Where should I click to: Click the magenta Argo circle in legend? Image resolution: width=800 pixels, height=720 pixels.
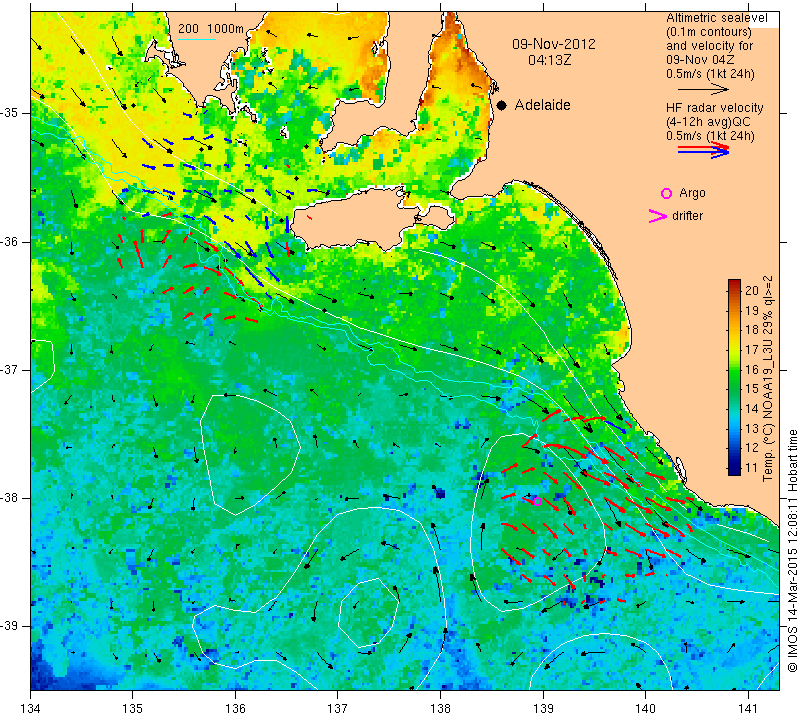pyautogui.click(x=666, y=193)
